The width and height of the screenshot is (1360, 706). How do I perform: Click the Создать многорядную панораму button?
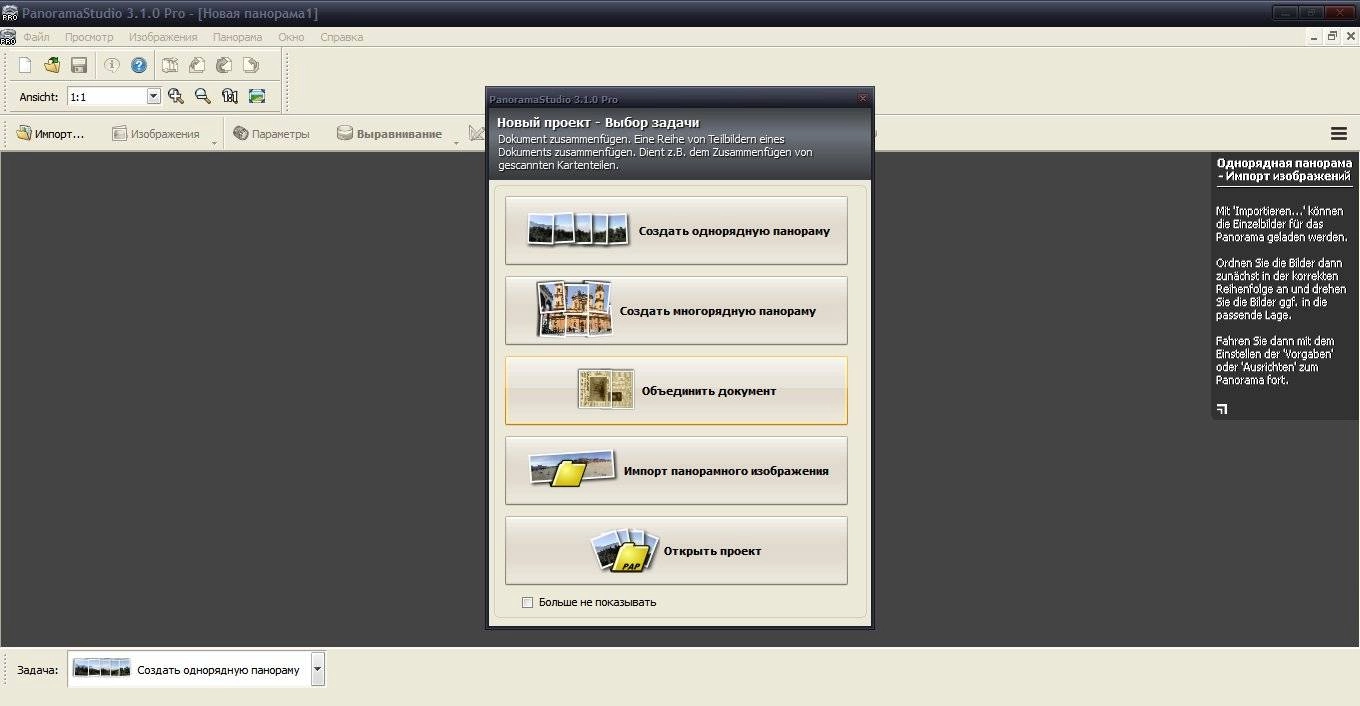pyautogui.click(x=676, y=310)
